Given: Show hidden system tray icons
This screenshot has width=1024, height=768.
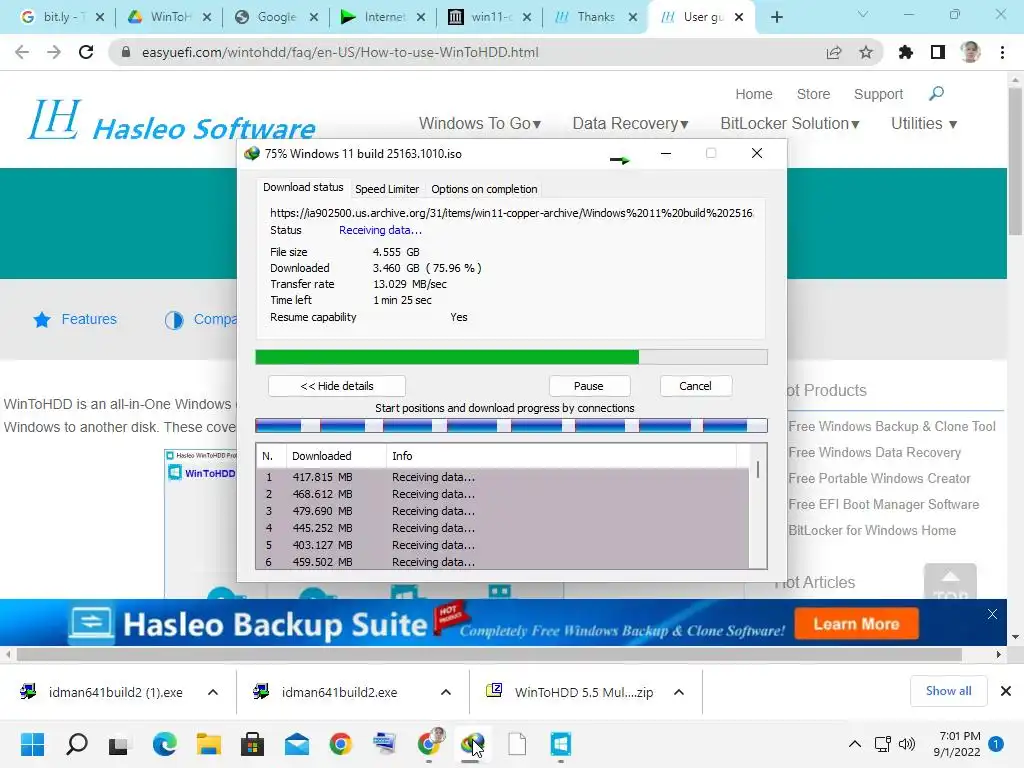Looking at the screenshot, I should pyautogui.click(x=854, y=744).
